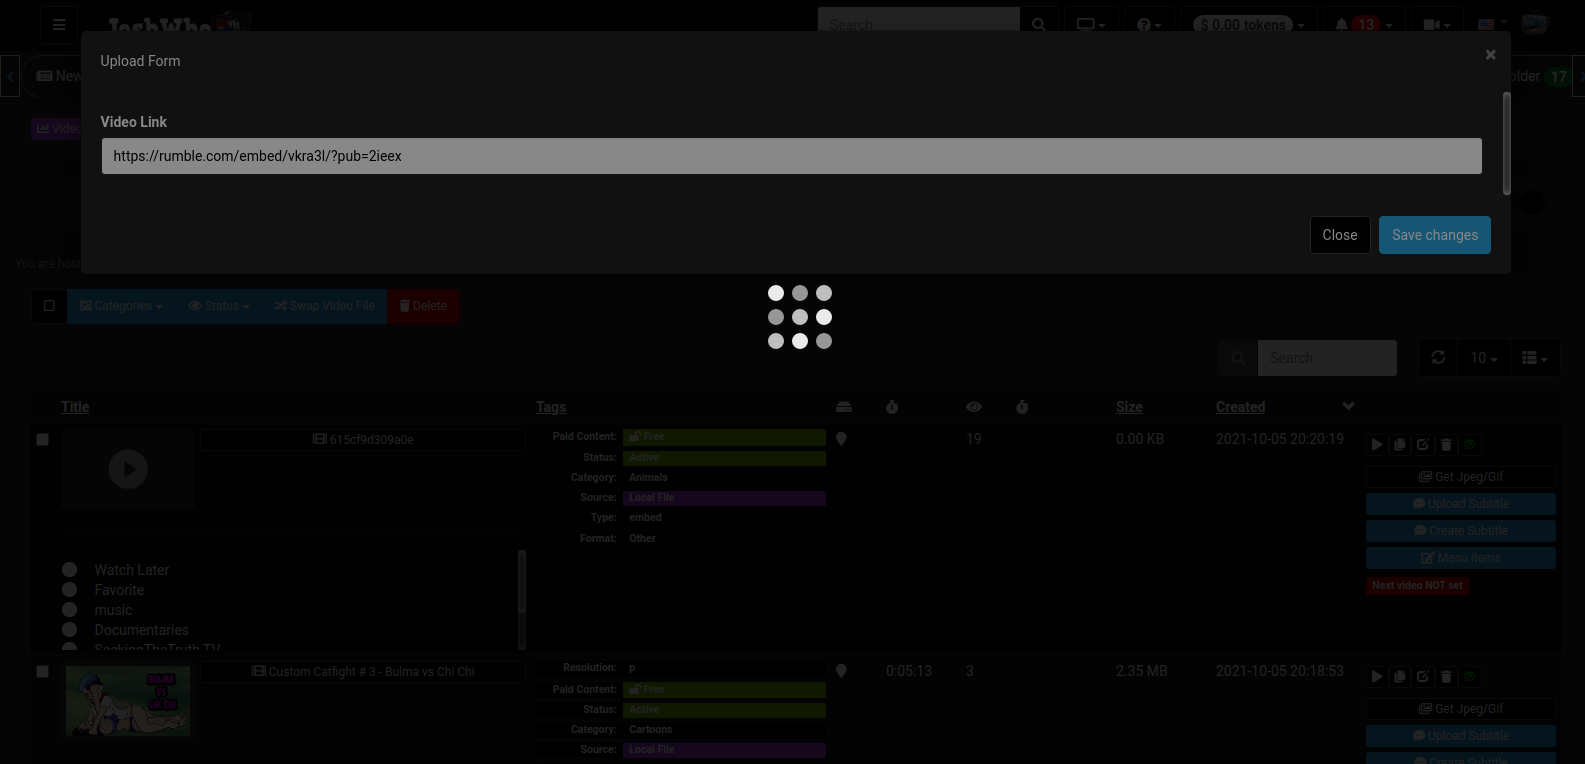Image resolution: width=1585 pixels, height=764 pixels.
Task: Edit icon for 615cf9d309a0e video
Action: (x=1423, y=445)
